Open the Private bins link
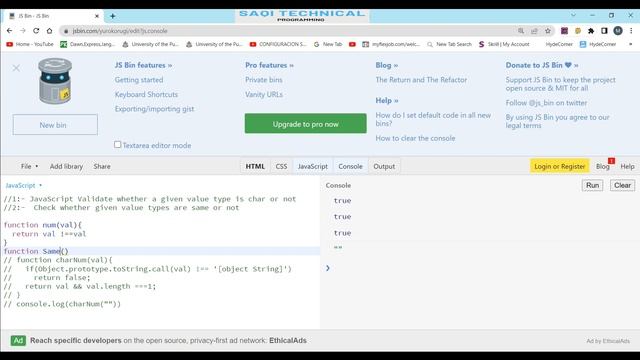Viewport: 640px width, 360px height. (x=264, y=80)
